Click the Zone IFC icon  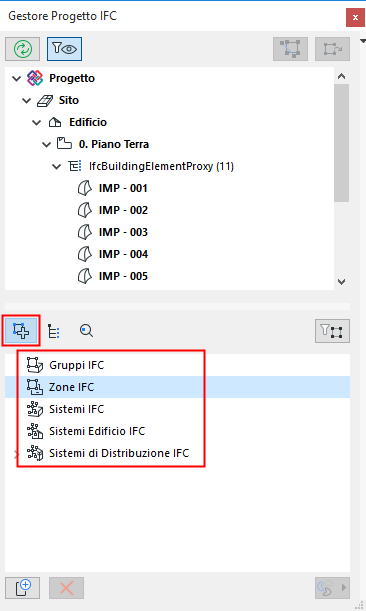(x=35, y=387)
